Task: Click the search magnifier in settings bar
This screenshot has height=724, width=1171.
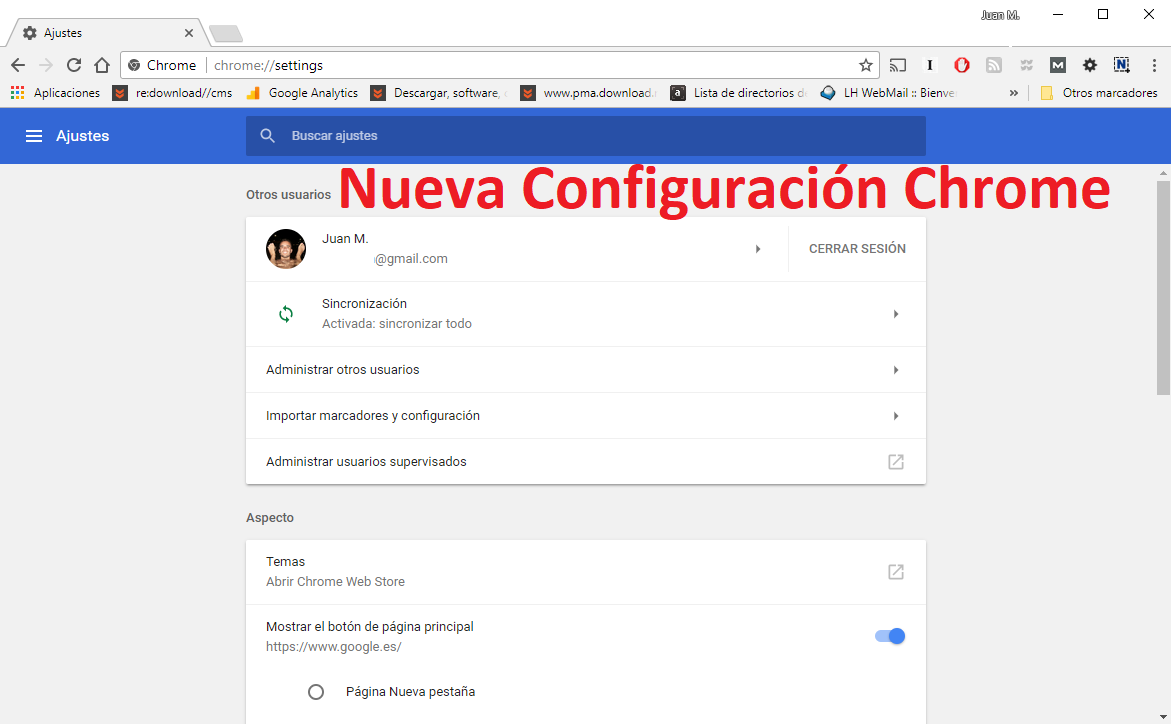Action: pyautogui.click(x=267, y=136)
